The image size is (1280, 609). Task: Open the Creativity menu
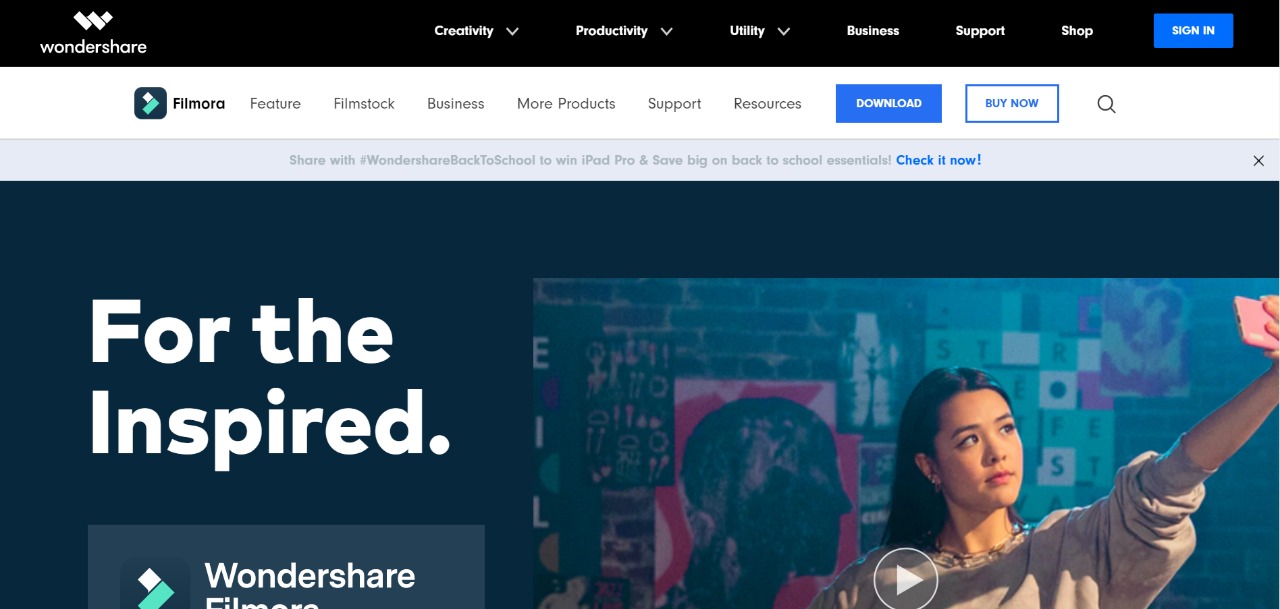coord(464,31)
